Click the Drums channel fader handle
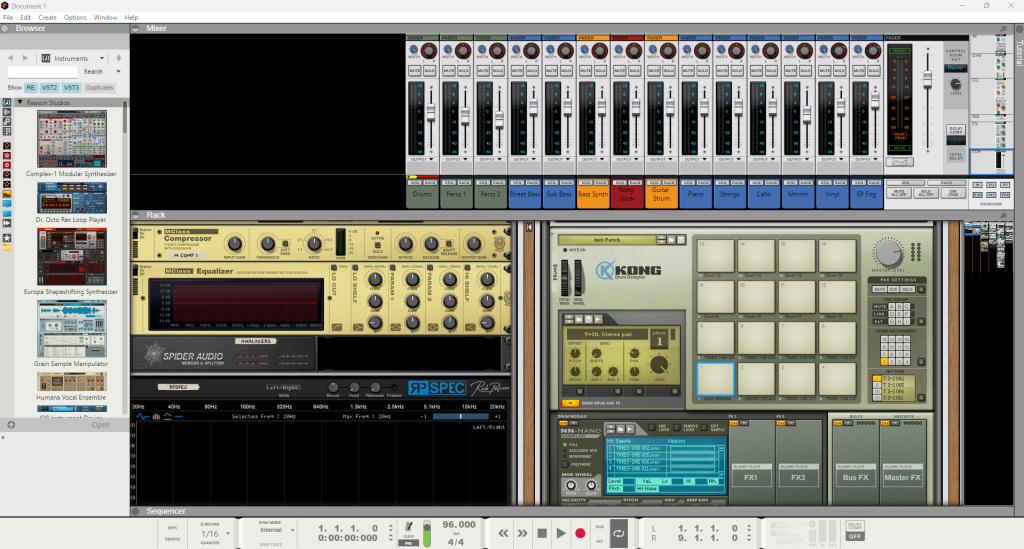 431,112
